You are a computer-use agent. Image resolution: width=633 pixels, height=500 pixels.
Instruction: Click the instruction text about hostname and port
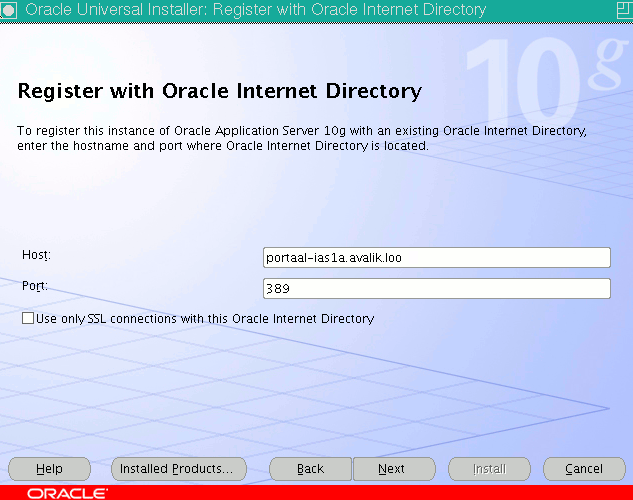coord(302,138)
